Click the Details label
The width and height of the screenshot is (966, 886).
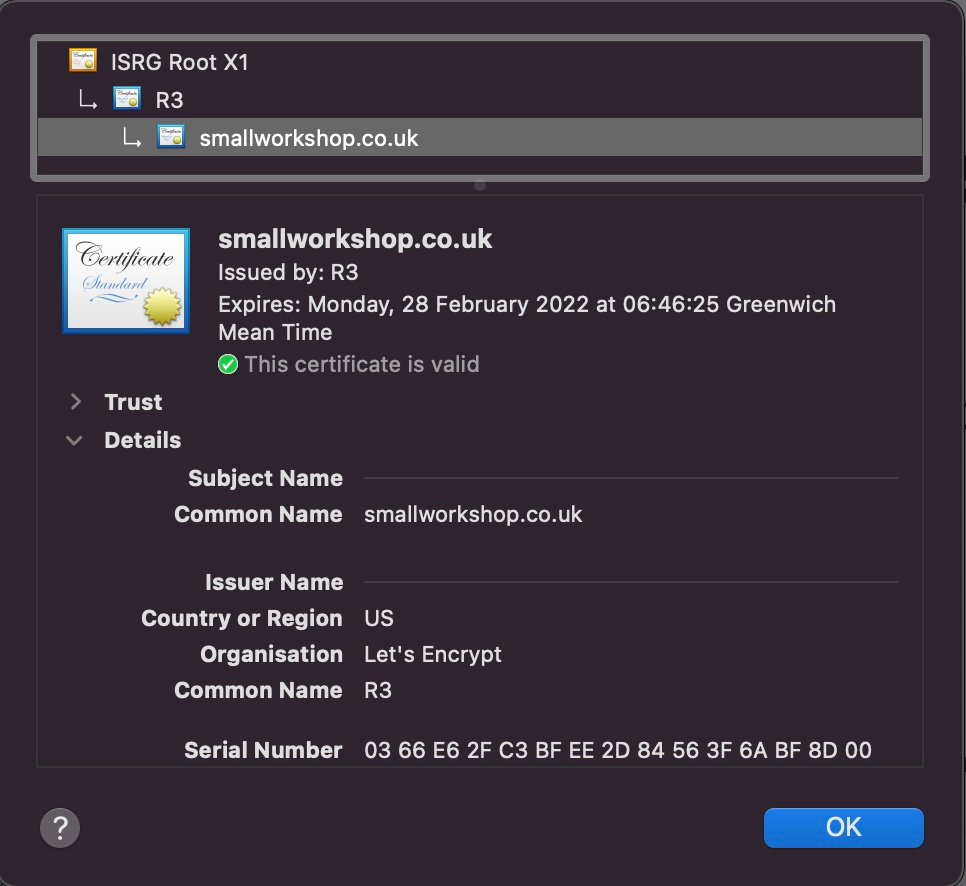click(x=142, y=440)
